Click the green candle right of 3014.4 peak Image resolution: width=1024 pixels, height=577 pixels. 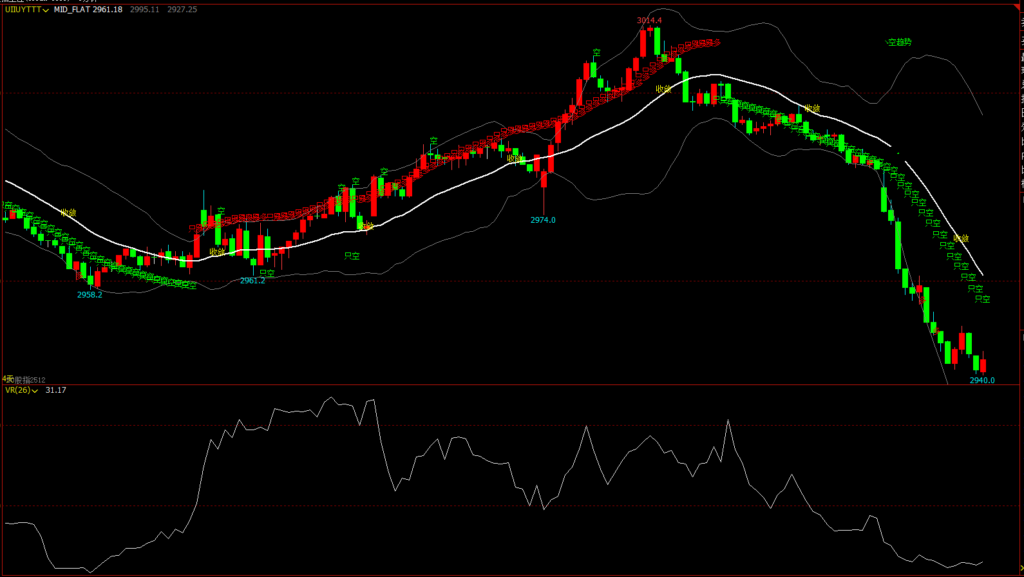point(658,42)
